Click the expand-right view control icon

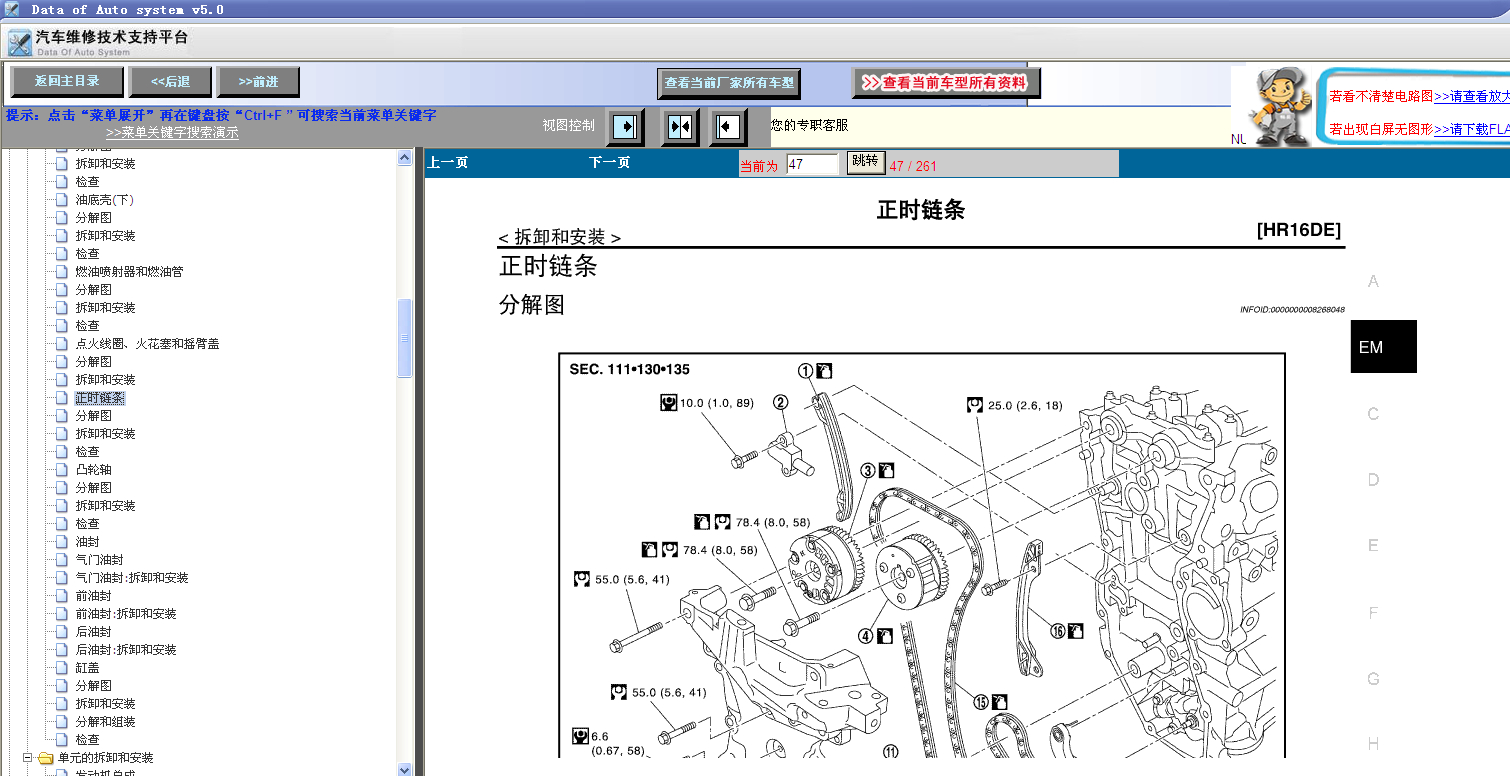pos(625,127)
